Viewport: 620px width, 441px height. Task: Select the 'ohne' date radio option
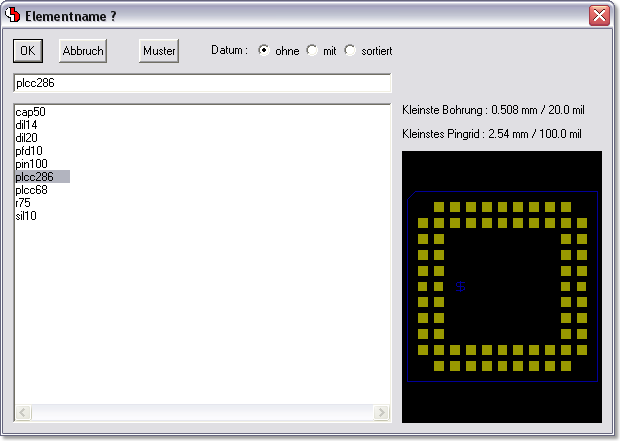pos(264,51)
